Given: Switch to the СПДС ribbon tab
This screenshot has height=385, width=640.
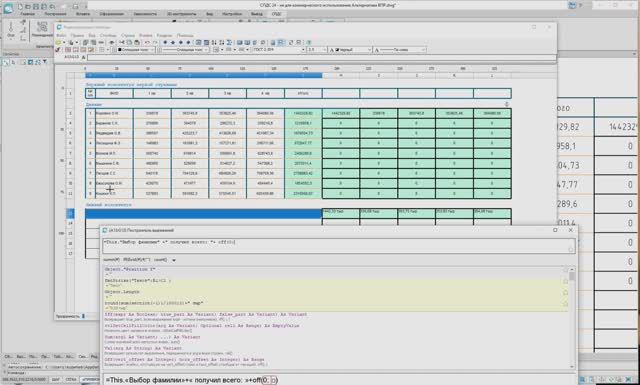Looking at the screenshot, I should point(276,14).
